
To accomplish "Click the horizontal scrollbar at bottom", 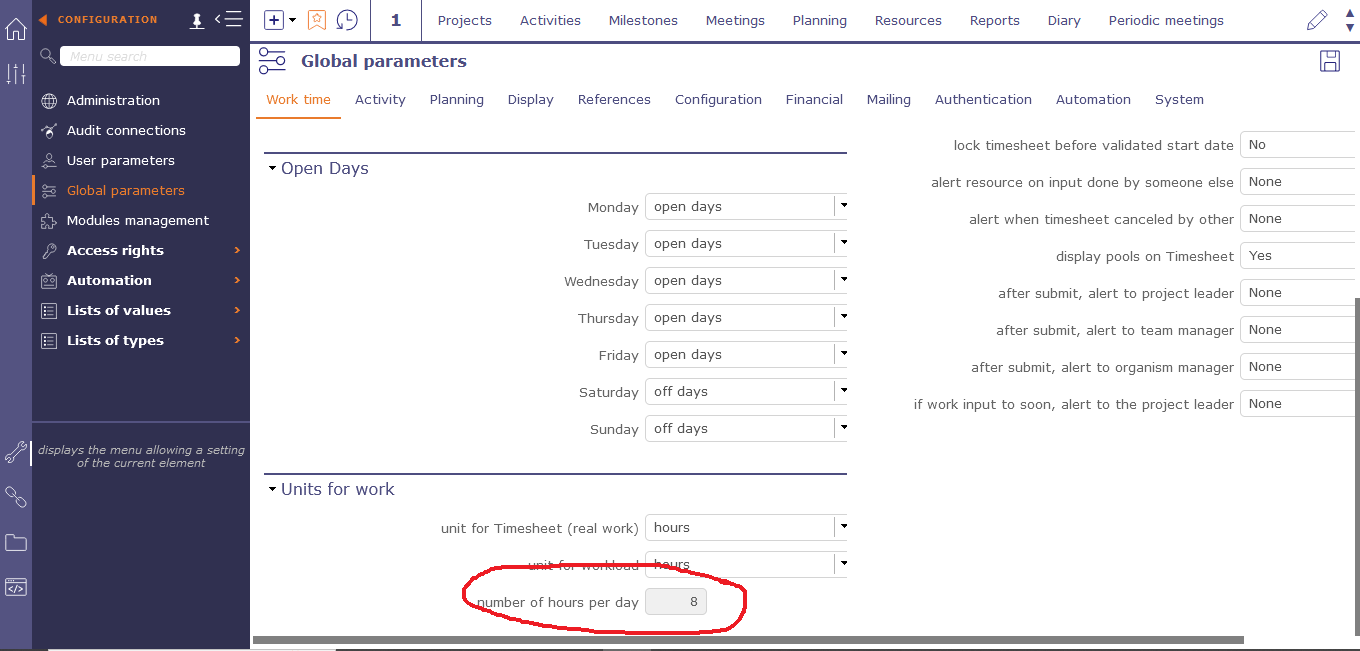I will 748,640.
